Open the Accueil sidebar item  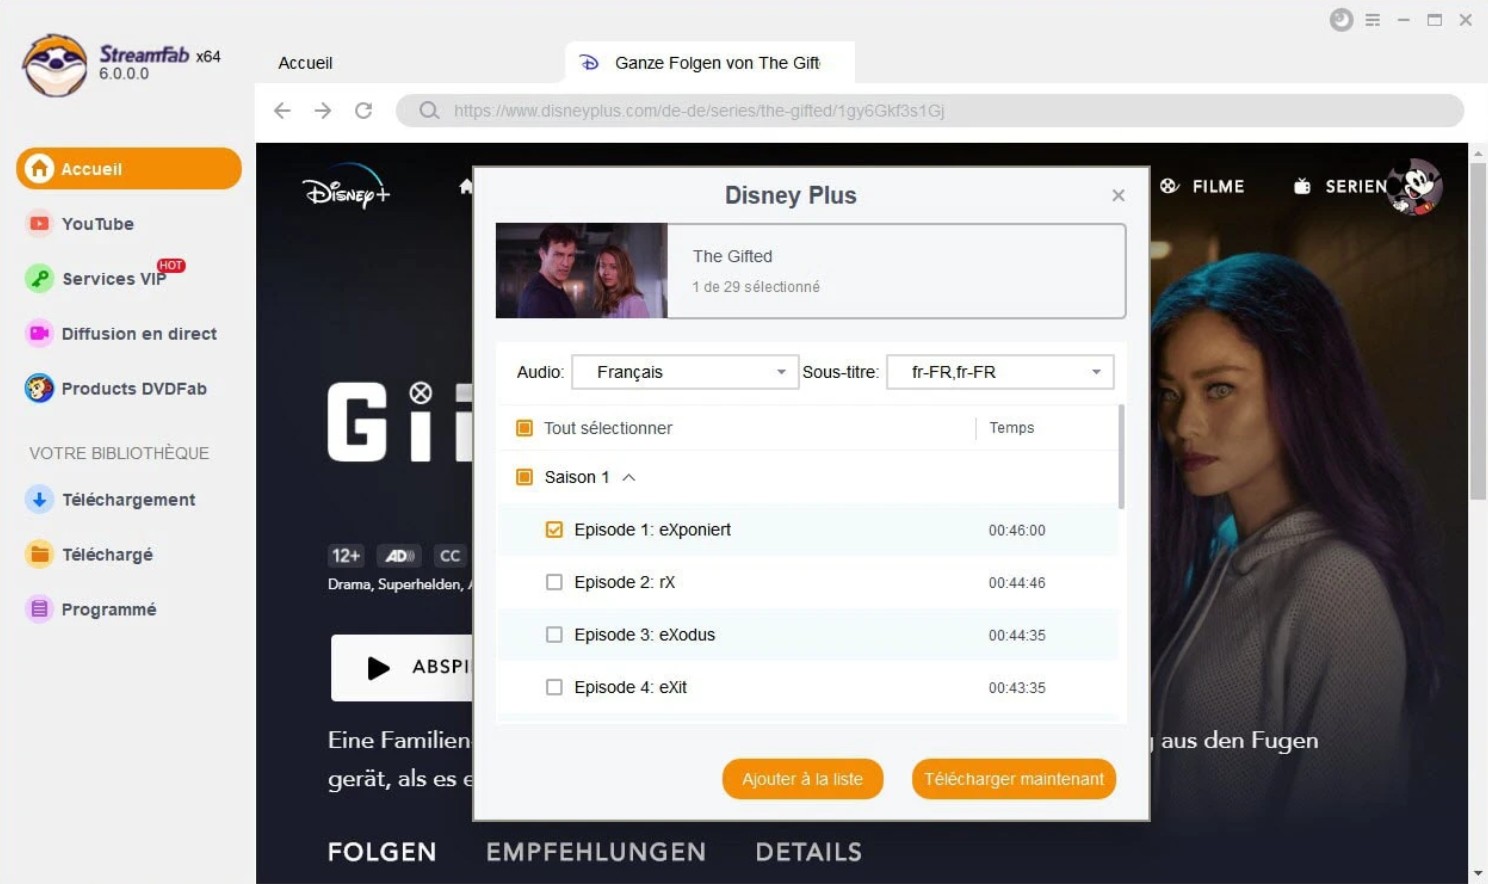click(129, 169)
